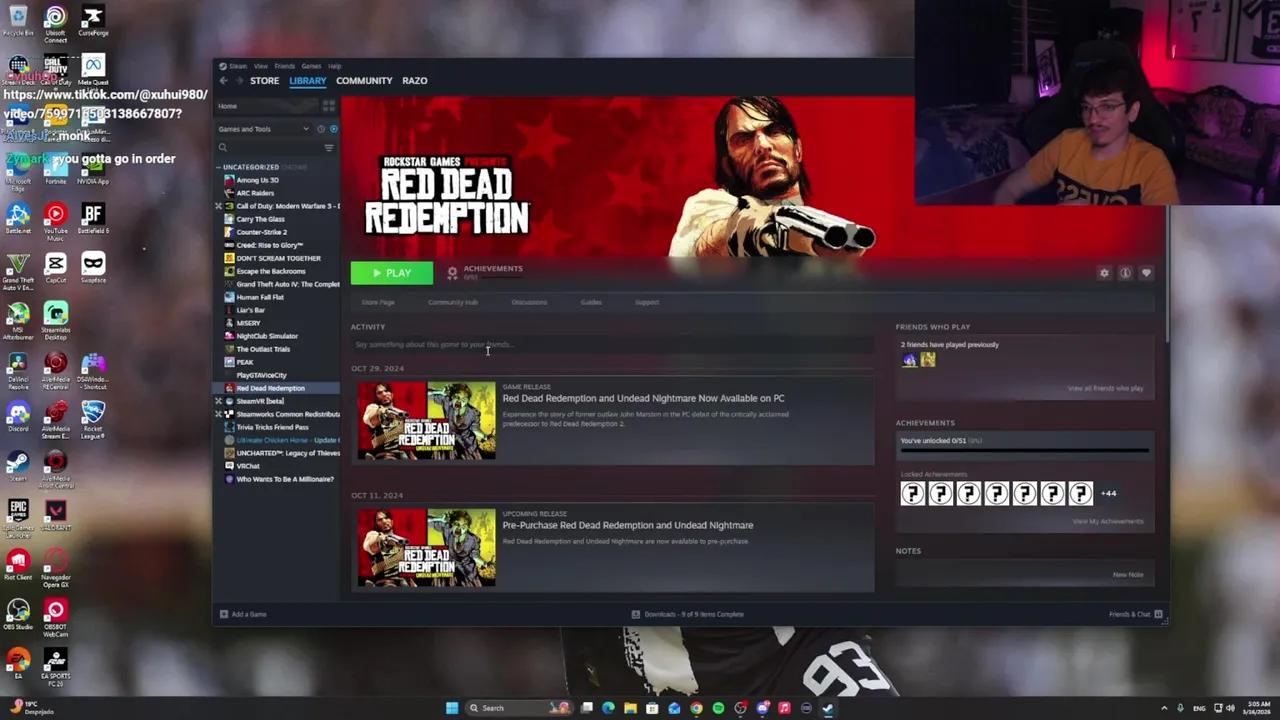Open the Discussions link
The image size is (1280, 720).
(529, 302)
